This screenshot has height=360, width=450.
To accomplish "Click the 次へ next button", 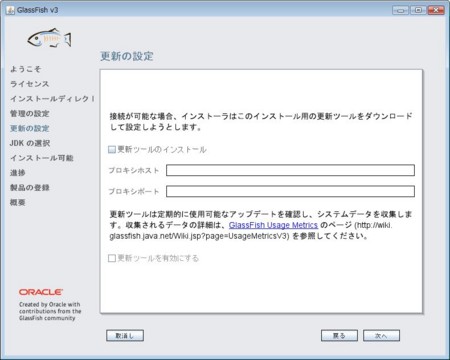I will [x=381, y=336].
